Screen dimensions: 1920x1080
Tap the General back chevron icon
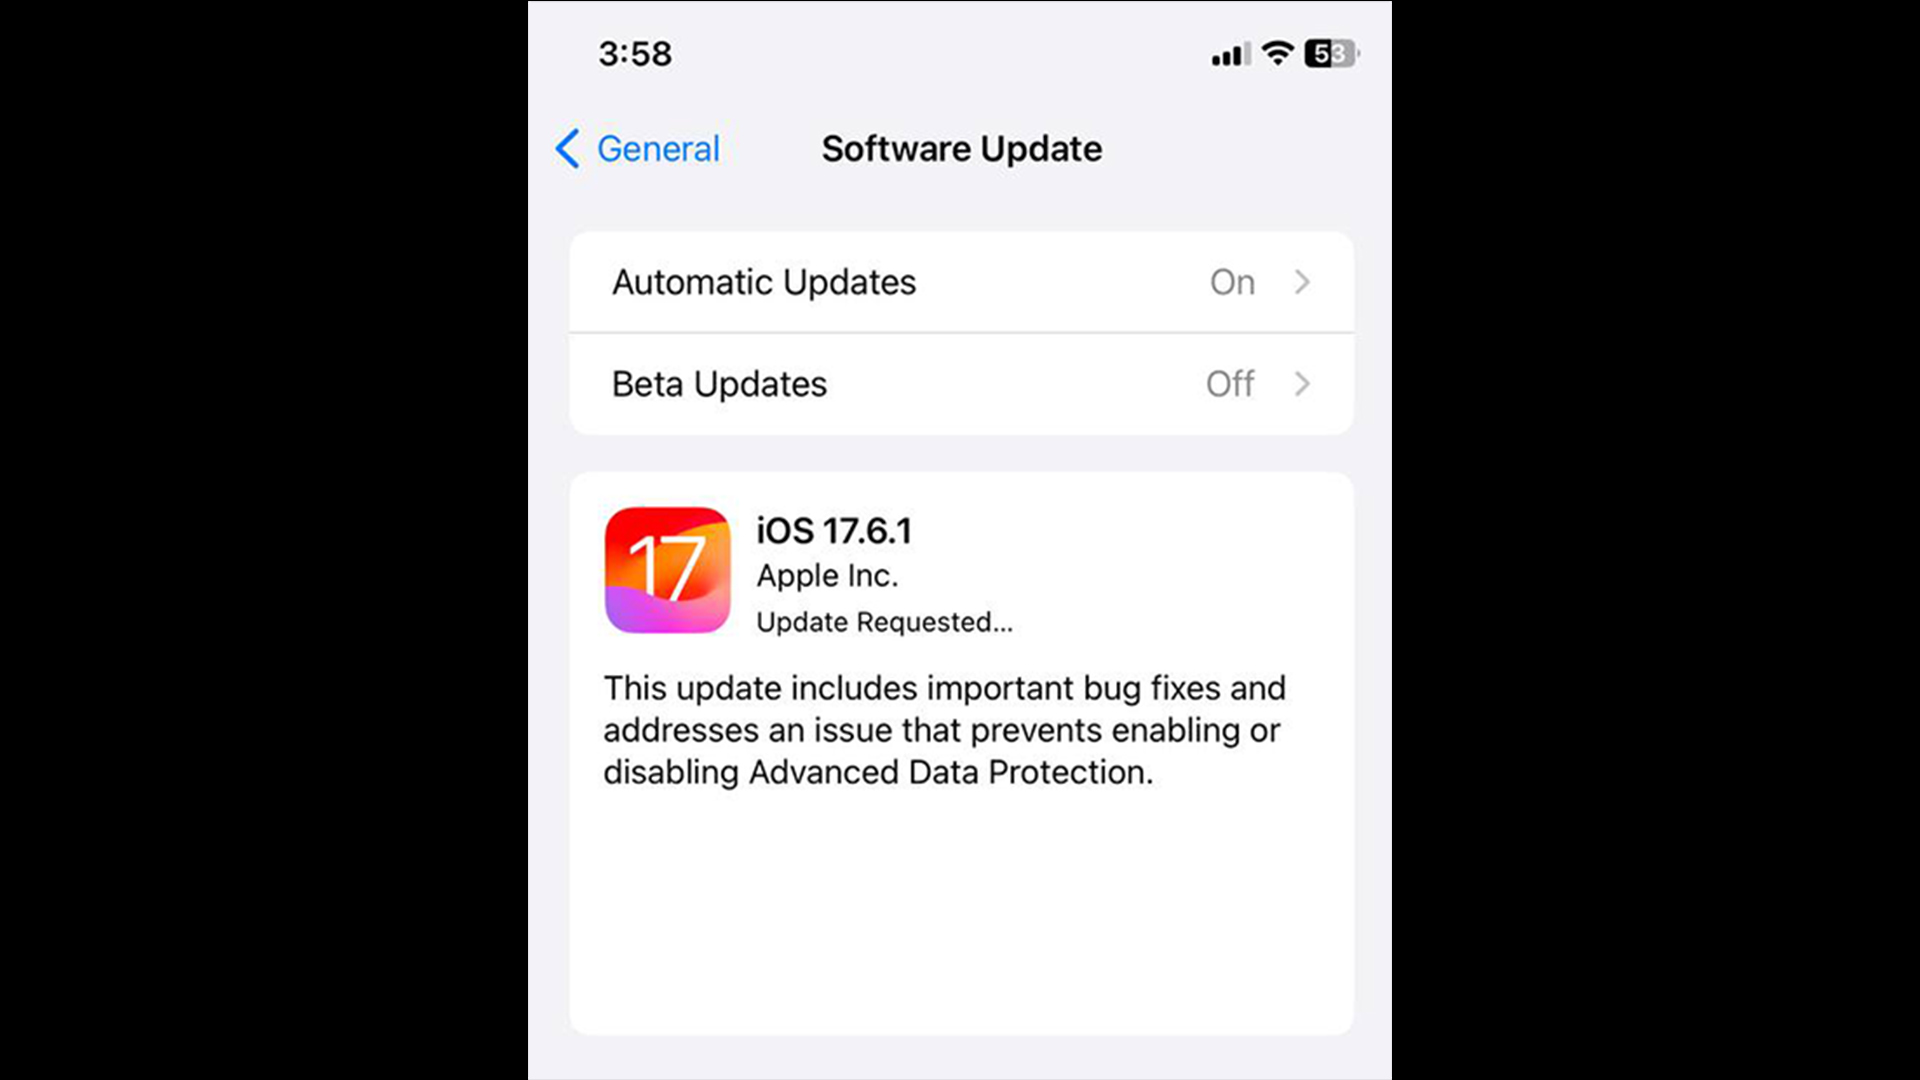(566, 146)
